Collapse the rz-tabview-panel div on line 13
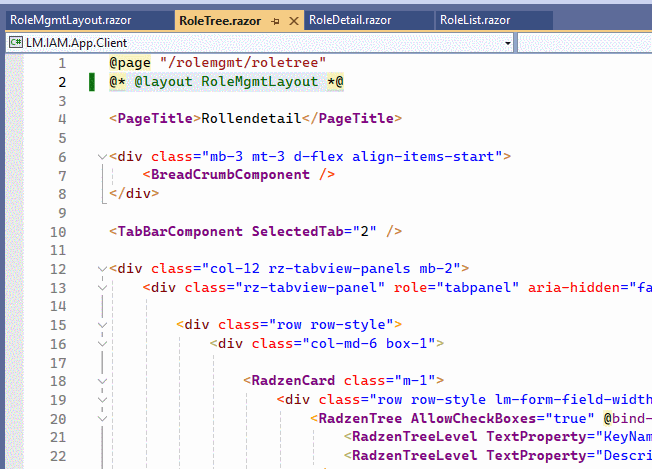 pyautogui.click(x=102, y=288)
